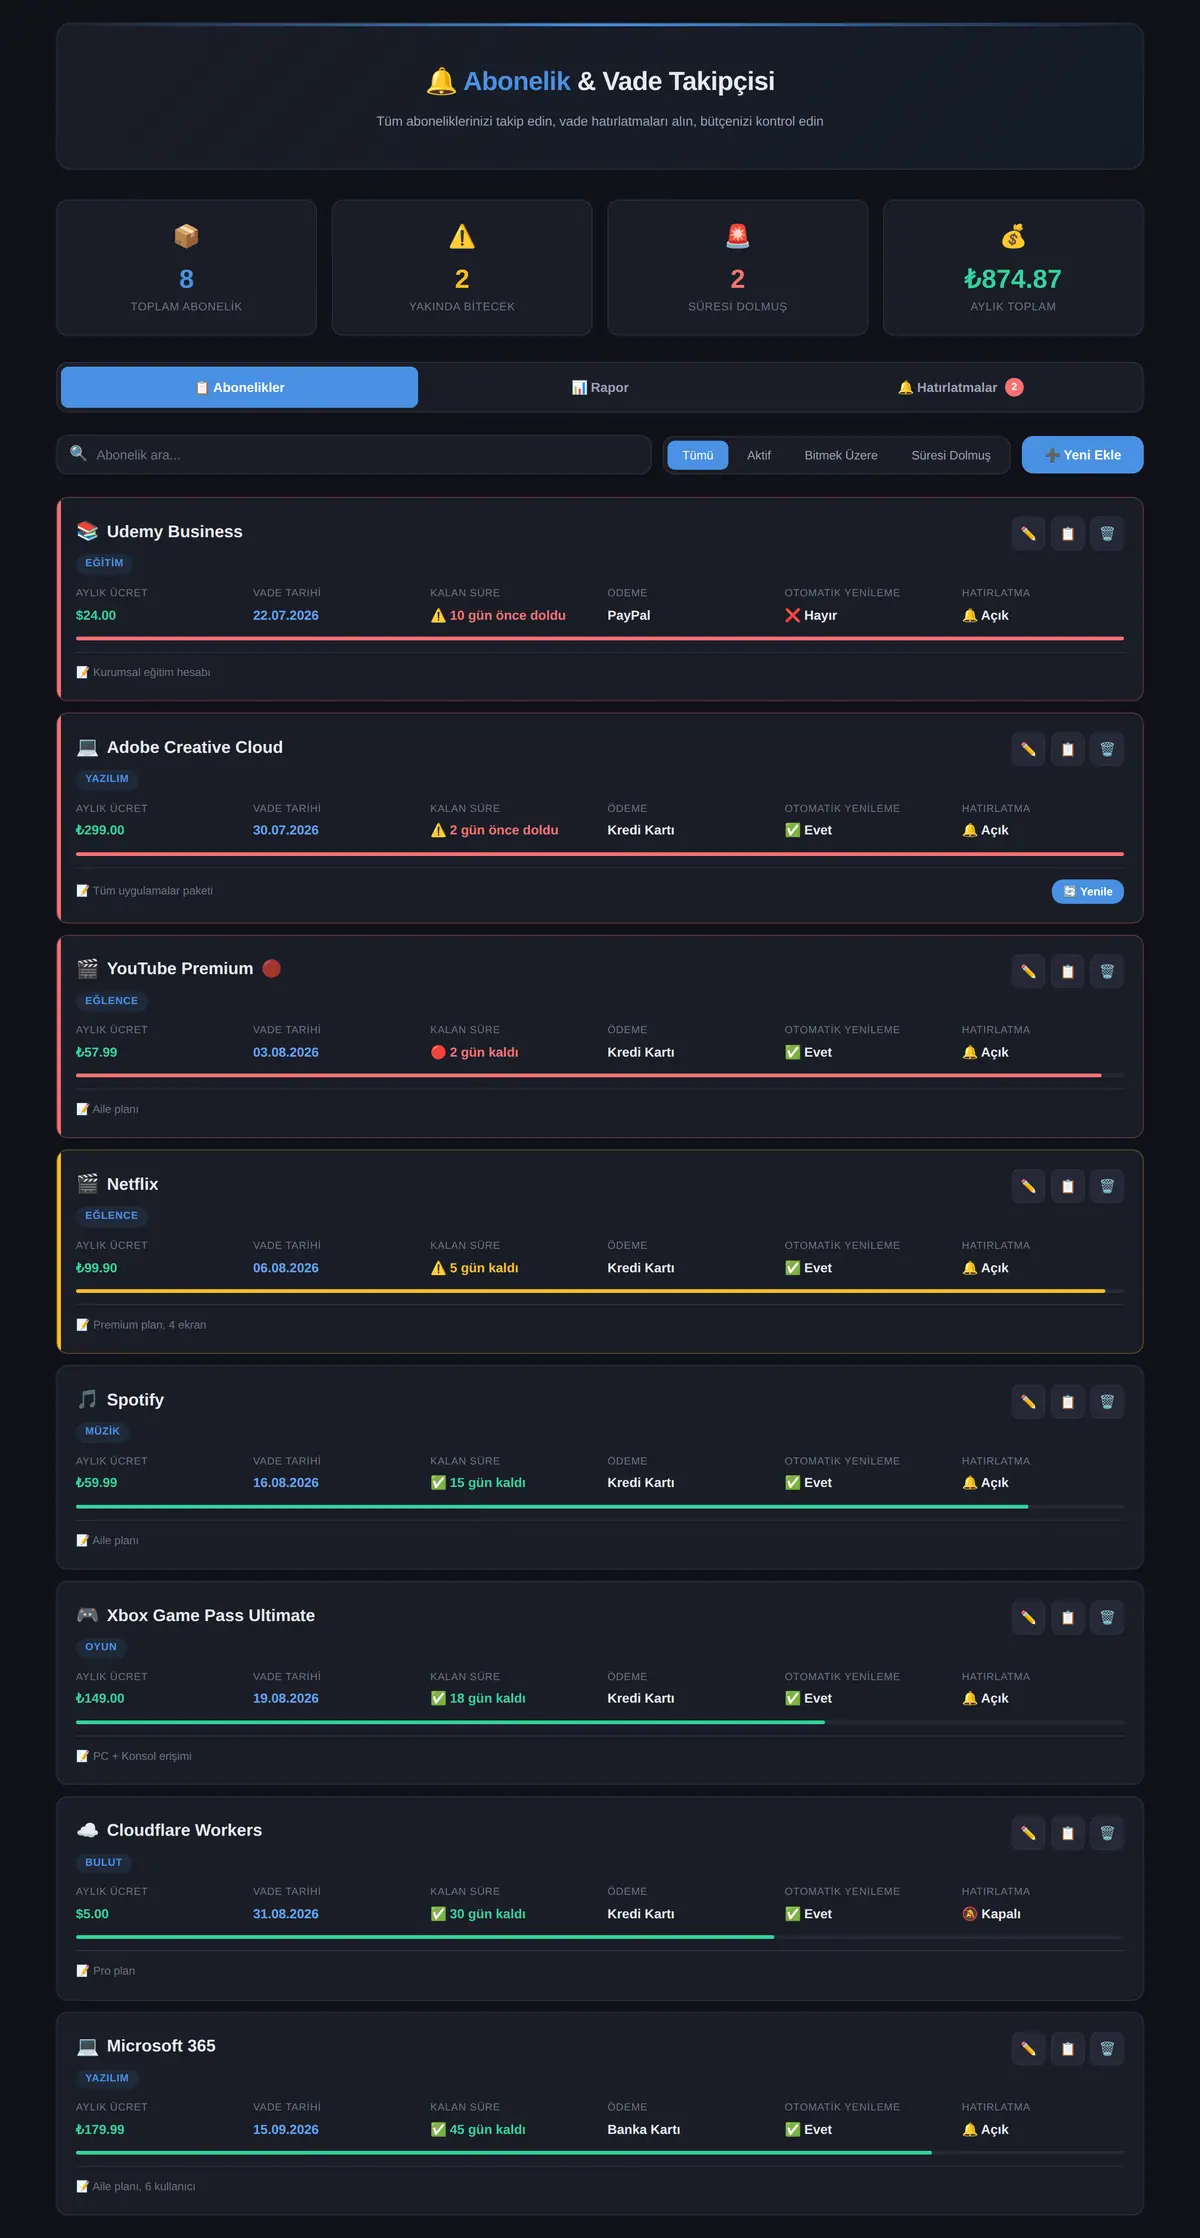The height and width of the screenshot is (2238, 1200).
Task: Select the Süresi Dolmuş filter
Action: (951, 455)
